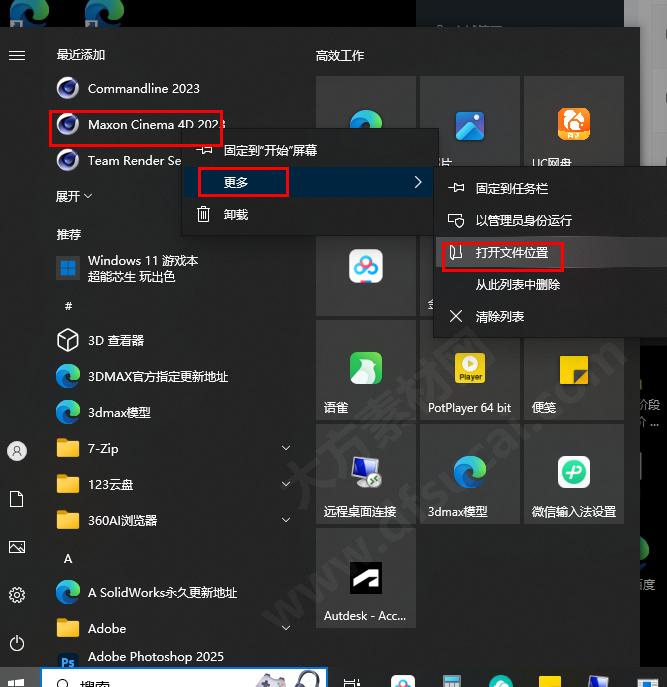
Task: Choose 固定到任务栏 in submenu
Action: click(551, 188)
